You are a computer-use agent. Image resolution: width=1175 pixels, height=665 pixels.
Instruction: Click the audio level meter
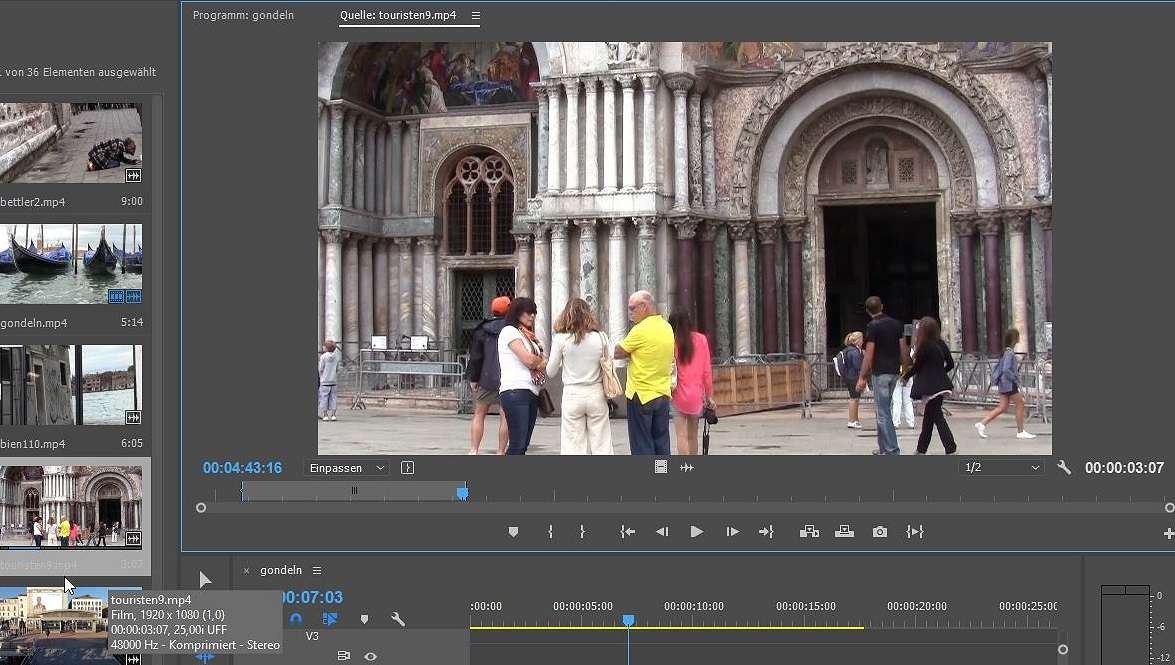[1125, 625]
